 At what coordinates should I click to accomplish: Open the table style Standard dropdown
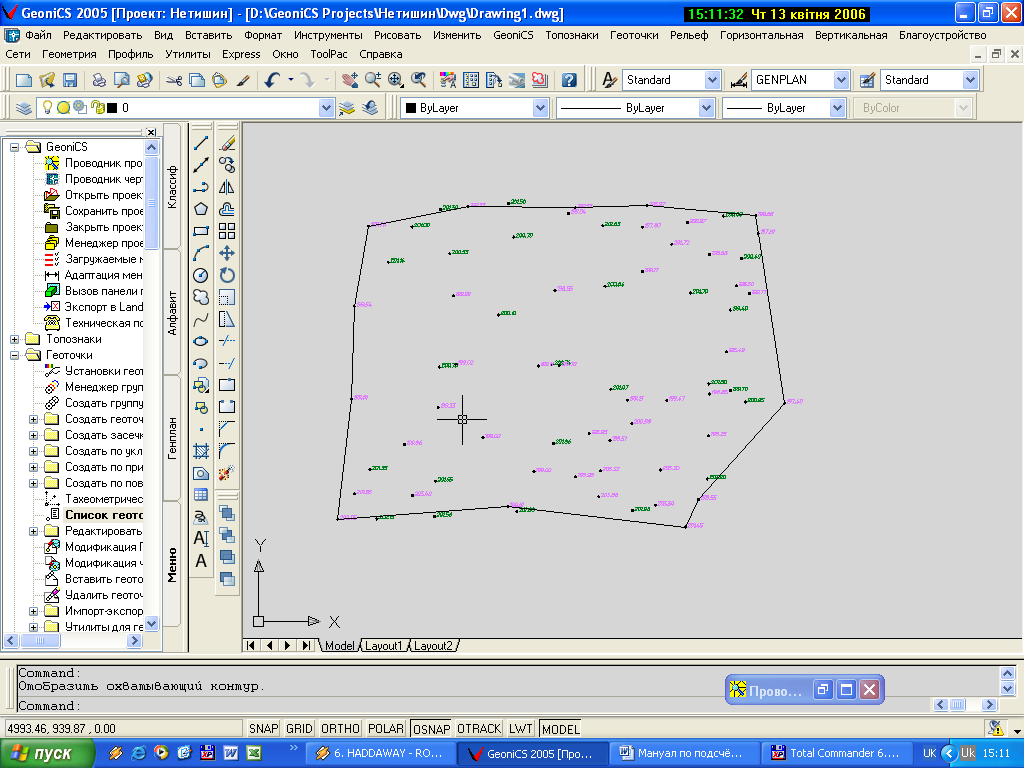point(970,80)
